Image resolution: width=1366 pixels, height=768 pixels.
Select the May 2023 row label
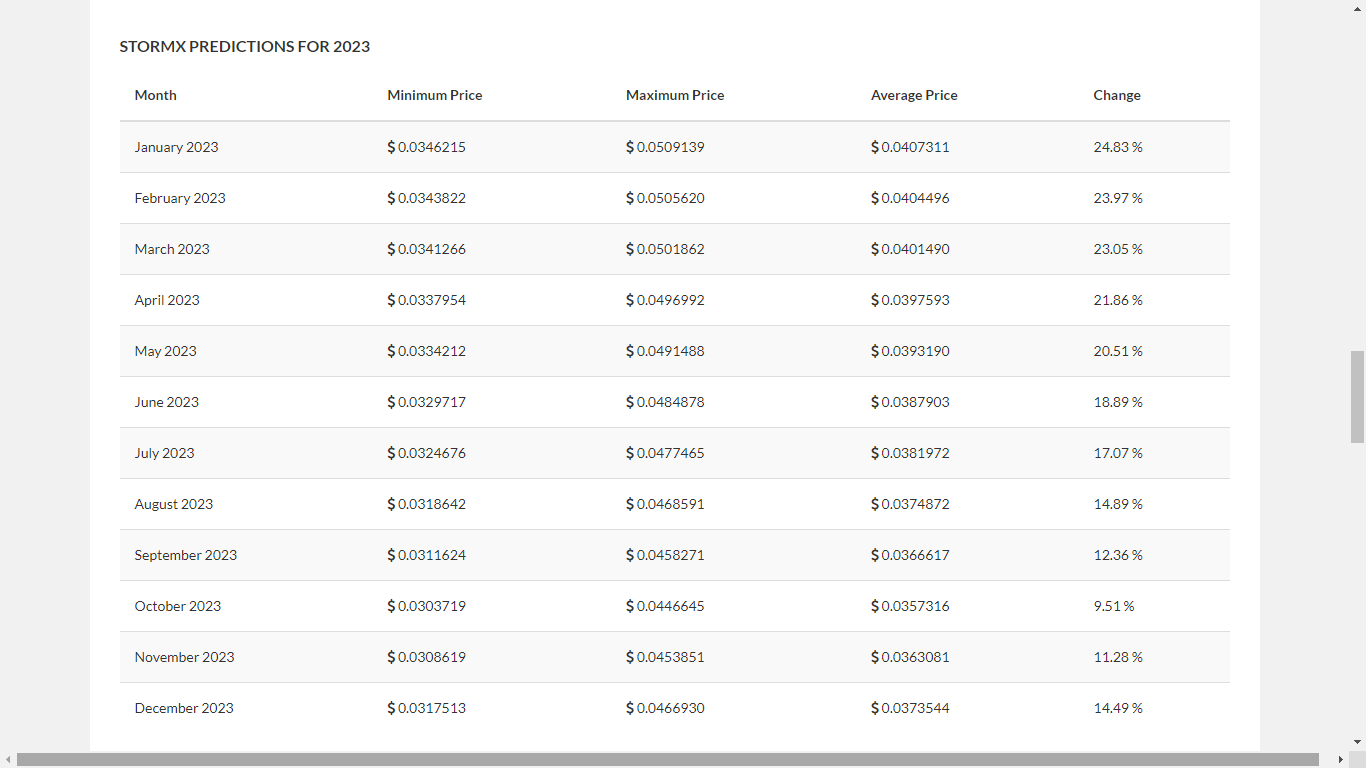click(x=165, y=351)
